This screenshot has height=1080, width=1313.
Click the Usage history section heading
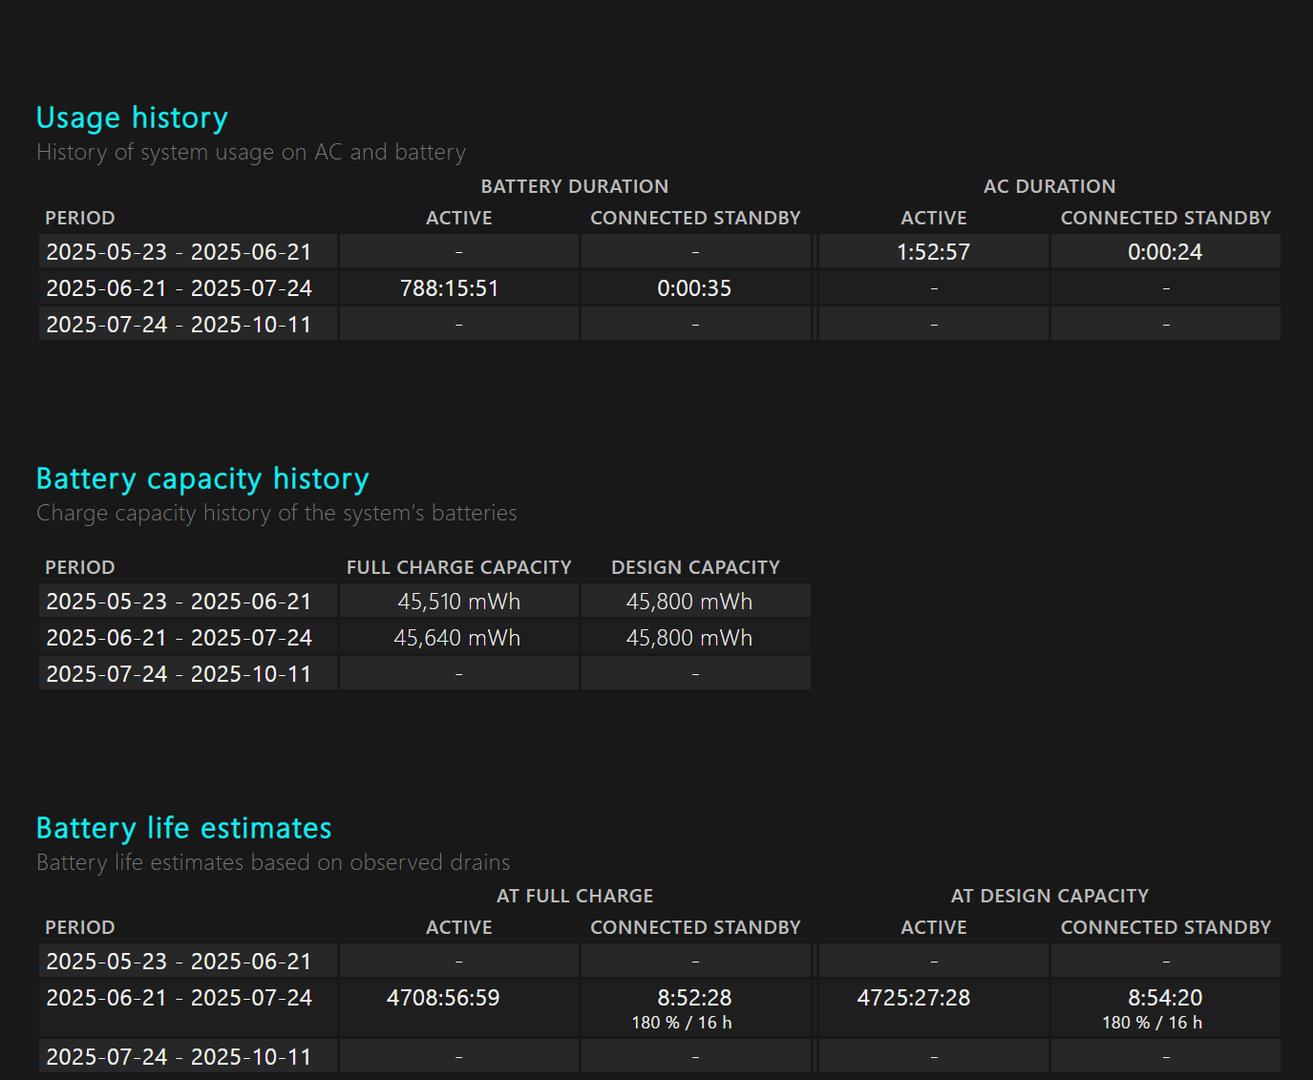tap(132, 118)
